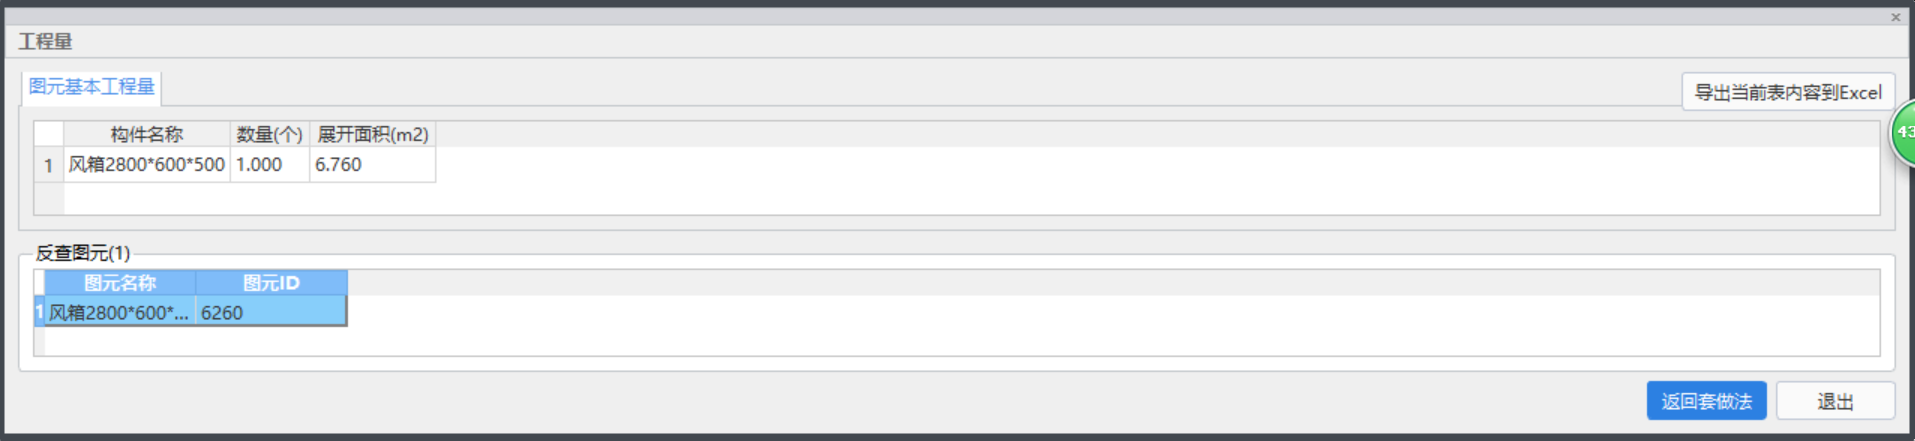Click the blank top-left table corner cell
Image resolution: width=1915 pixels, height=441 pixels.
click(x=49, y=134)
